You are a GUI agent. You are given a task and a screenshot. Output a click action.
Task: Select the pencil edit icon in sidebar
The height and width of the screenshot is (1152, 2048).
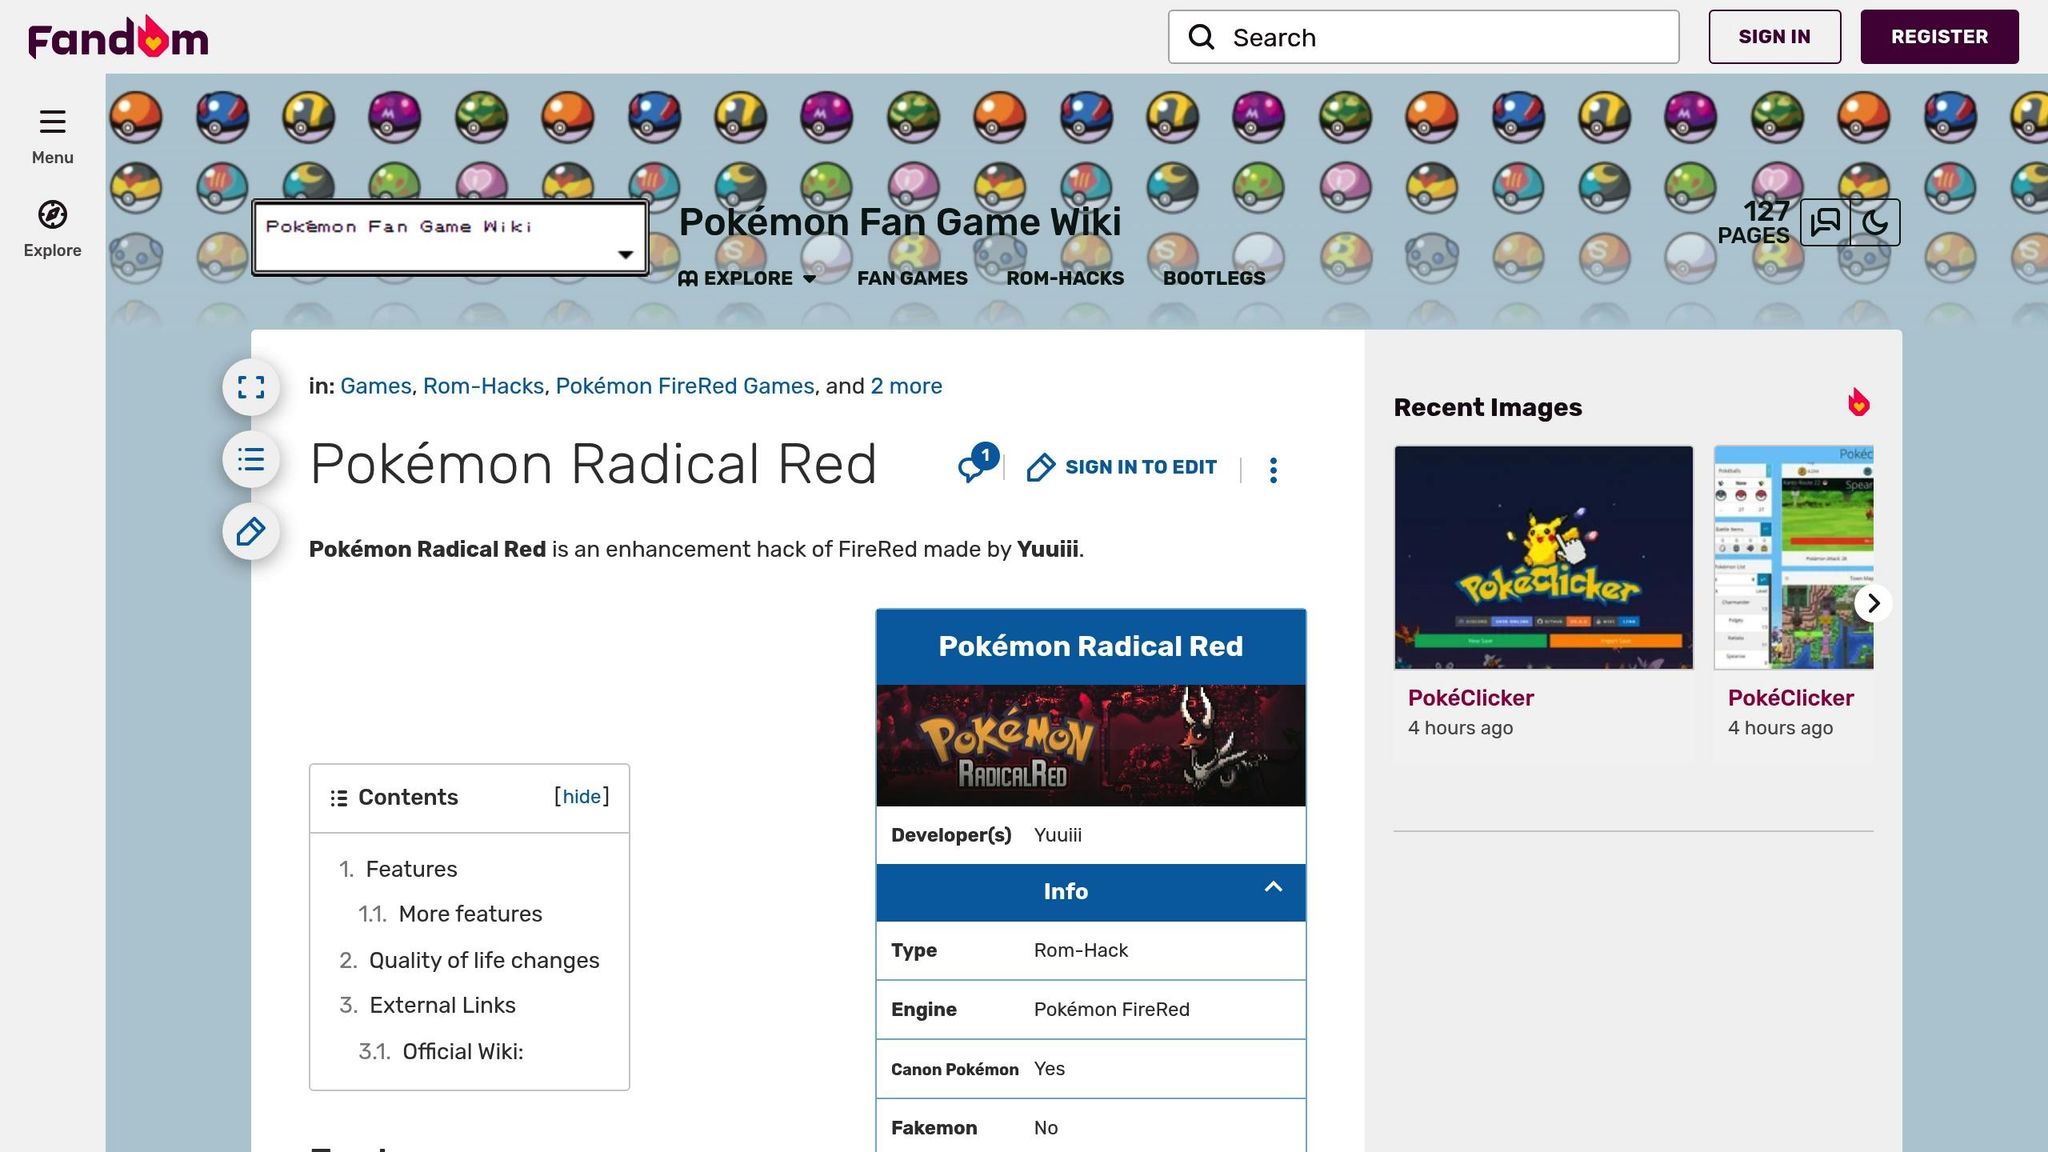250,532
